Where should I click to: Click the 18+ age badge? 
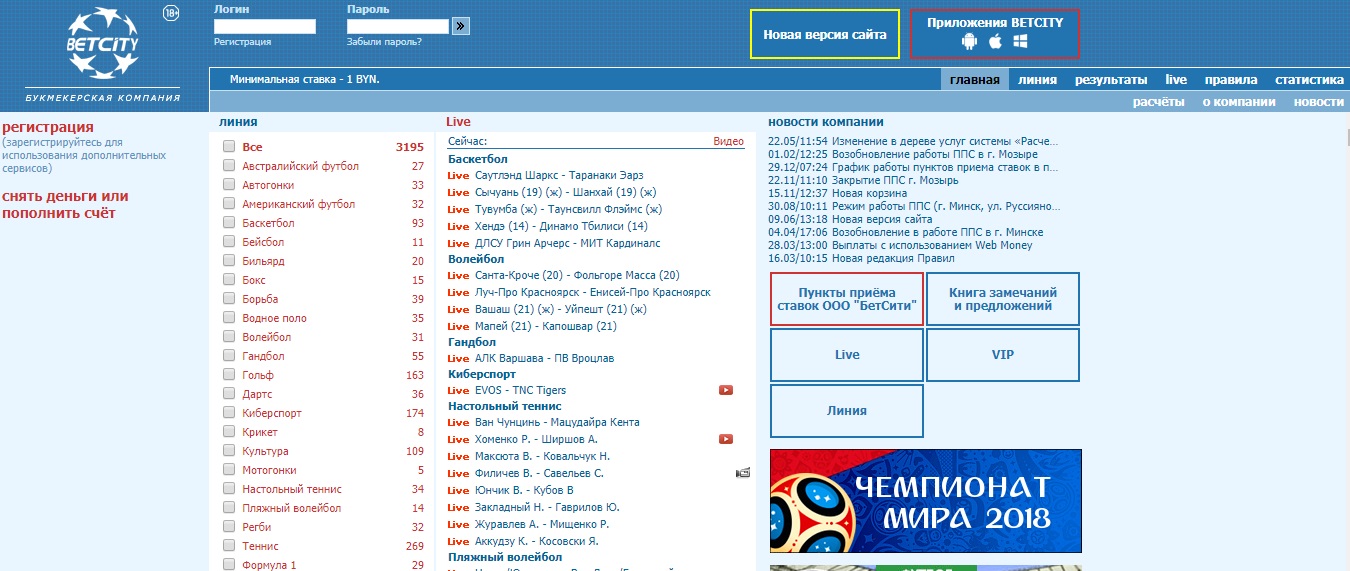click(x=171, y=13)
